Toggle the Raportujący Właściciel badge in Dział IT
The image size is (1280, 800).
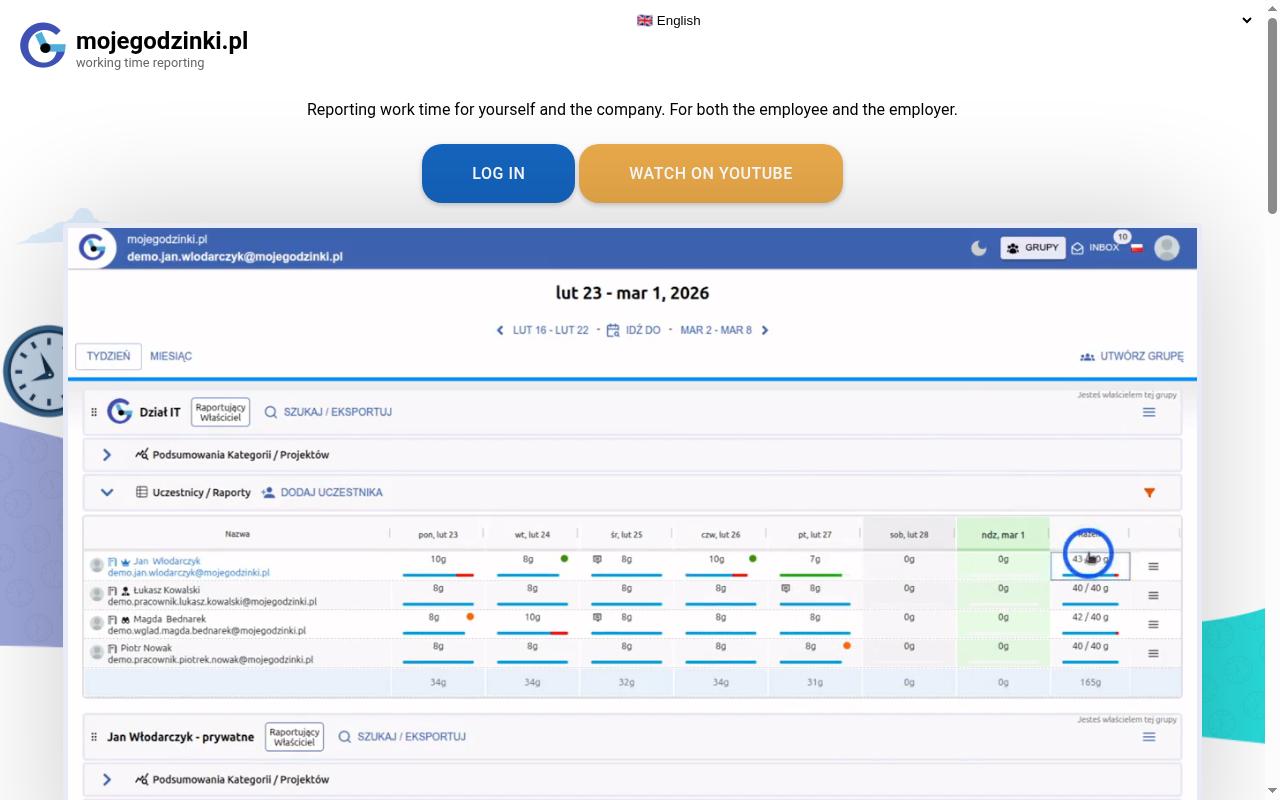(x=220, y=412)
